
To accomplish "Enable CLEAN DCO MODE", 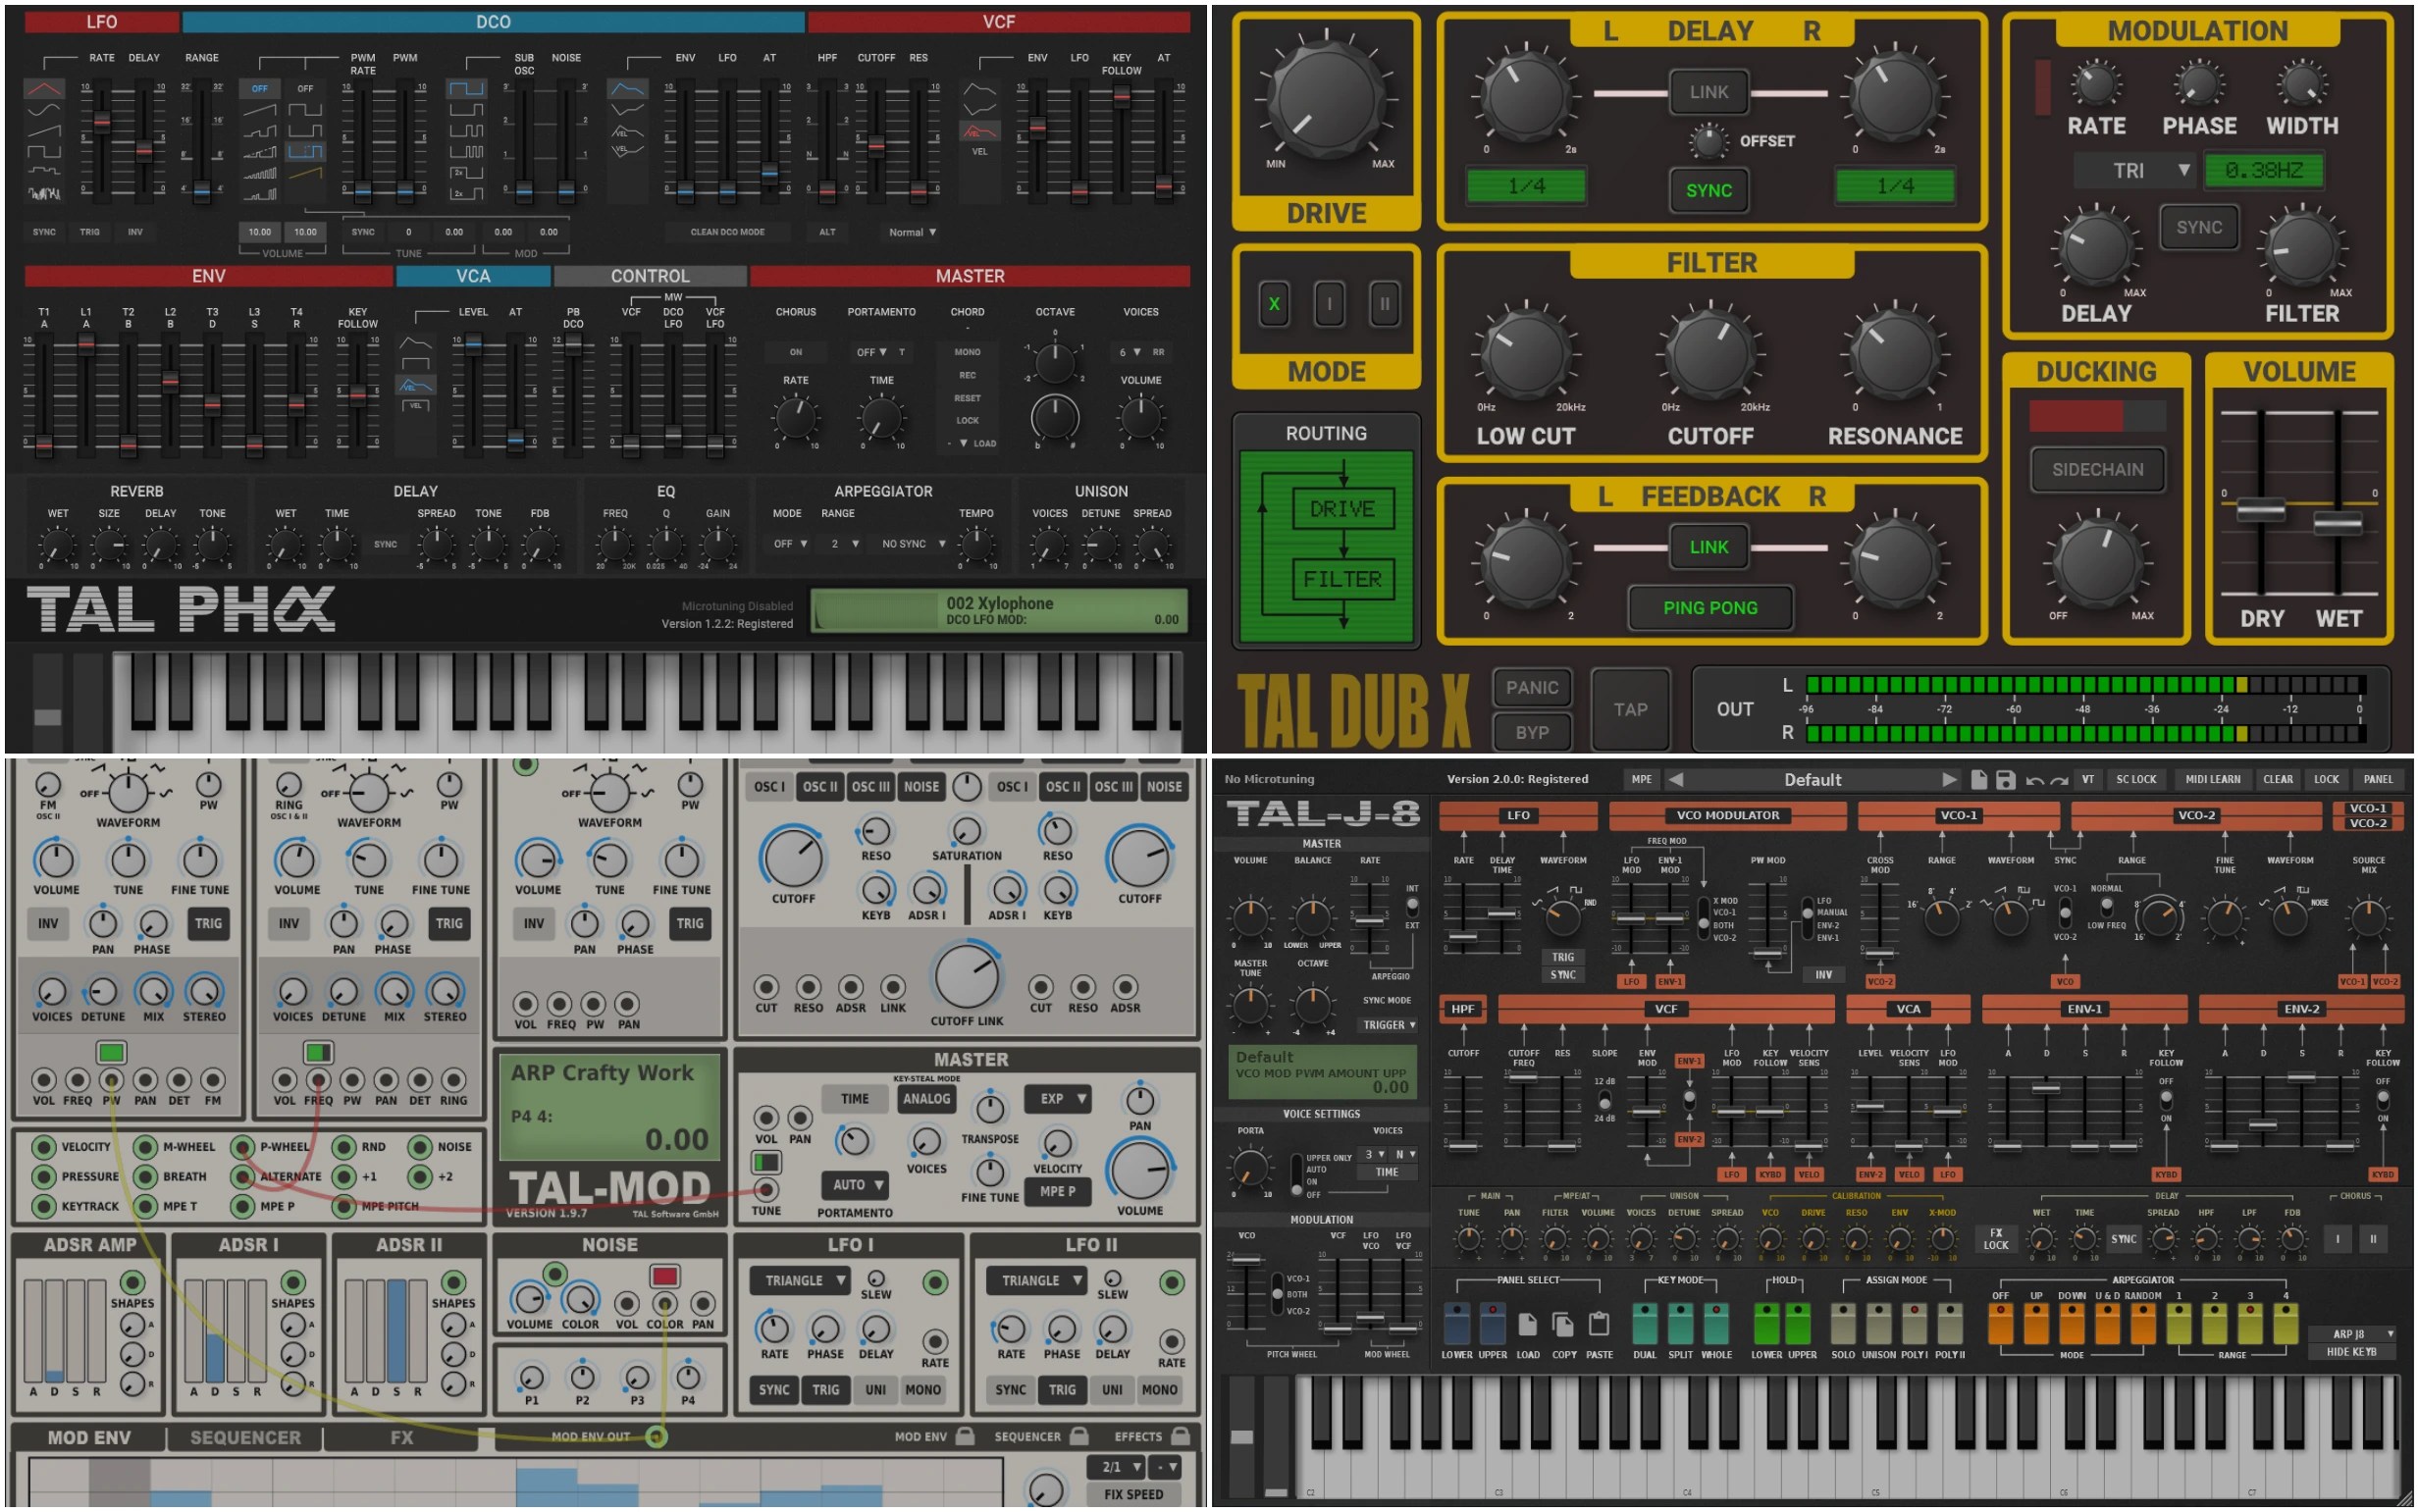I will 727,232.
